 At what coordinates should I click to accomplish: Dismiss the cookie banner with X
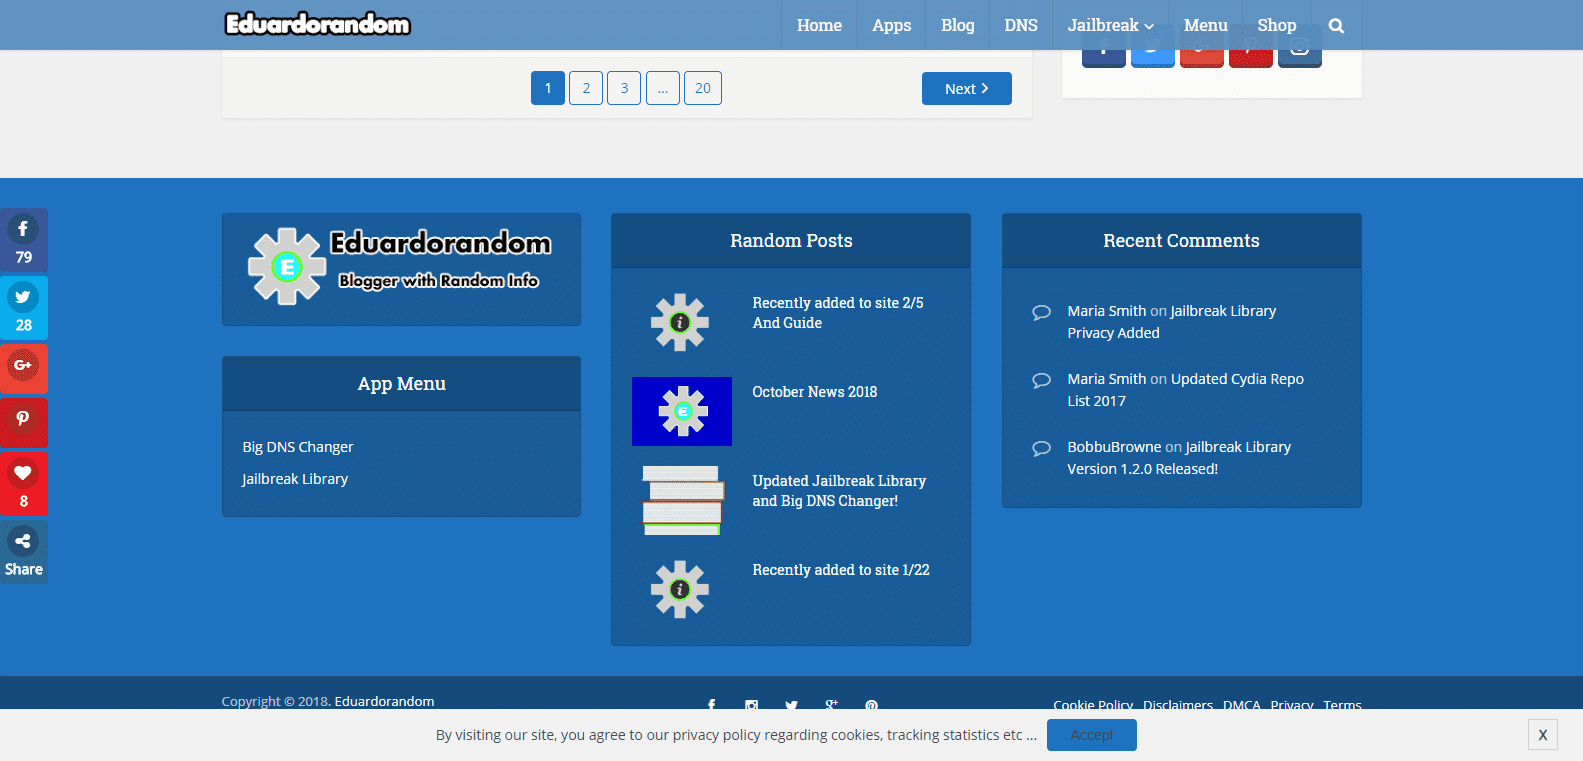[x=1542, y=735]
